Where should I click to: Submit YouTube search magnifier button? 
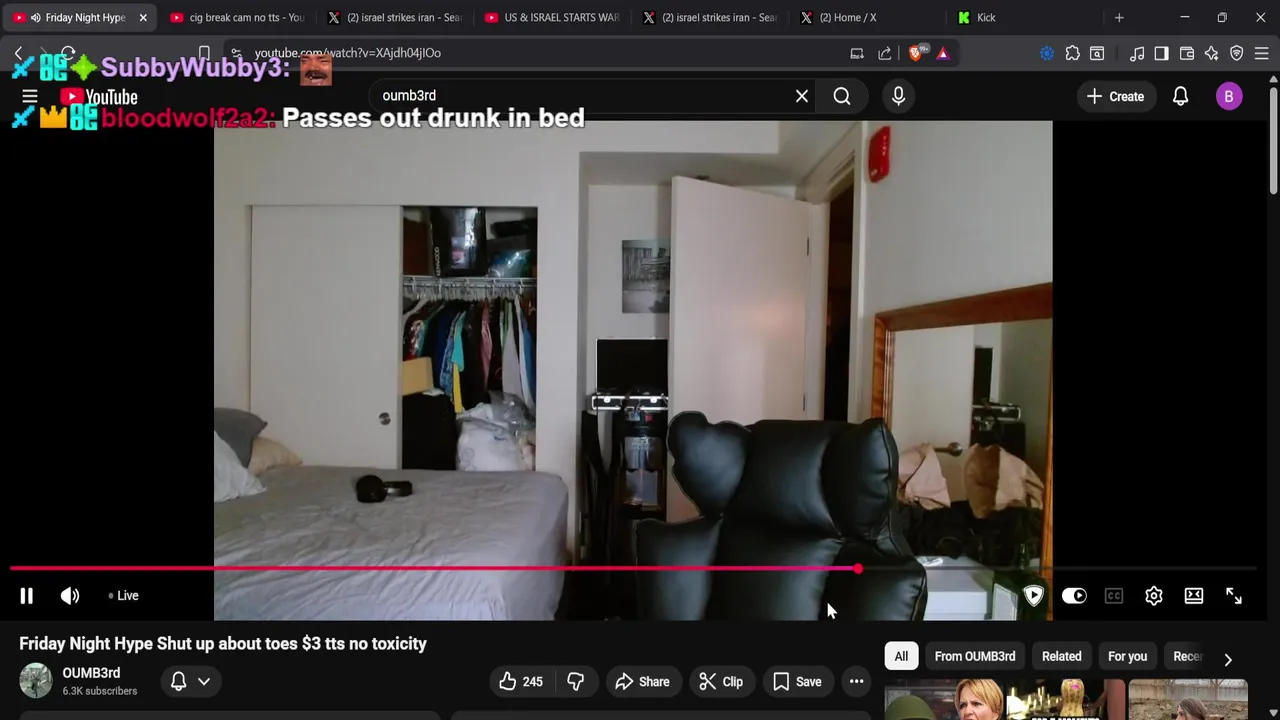point(842,96)
